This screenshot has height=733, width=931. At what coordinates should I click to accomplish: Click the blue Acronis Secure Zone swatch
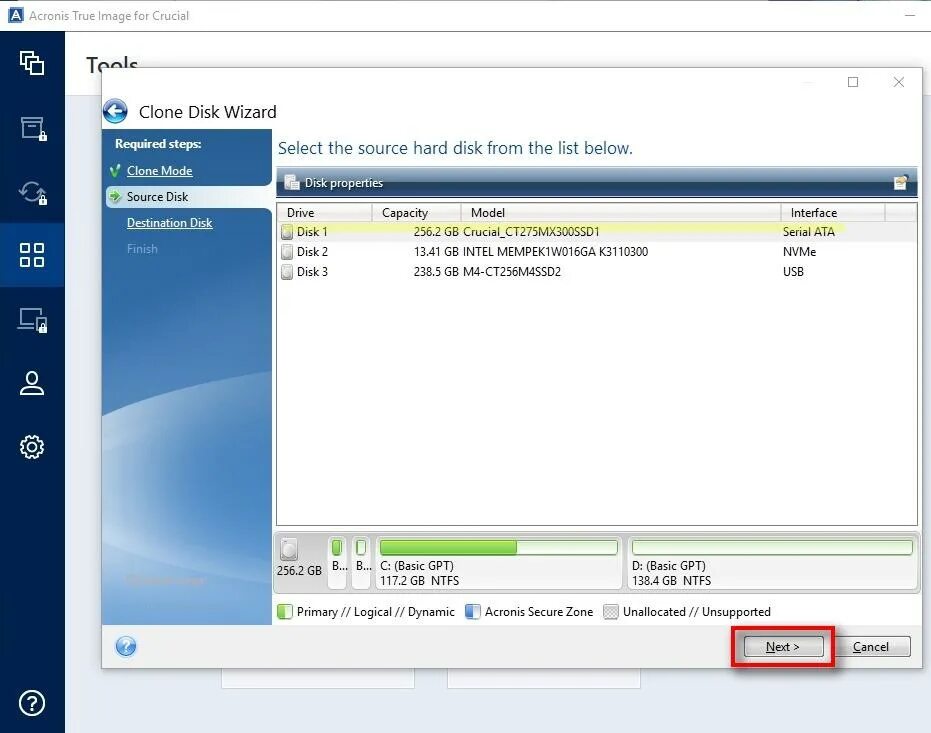click(x=473, y=612)
